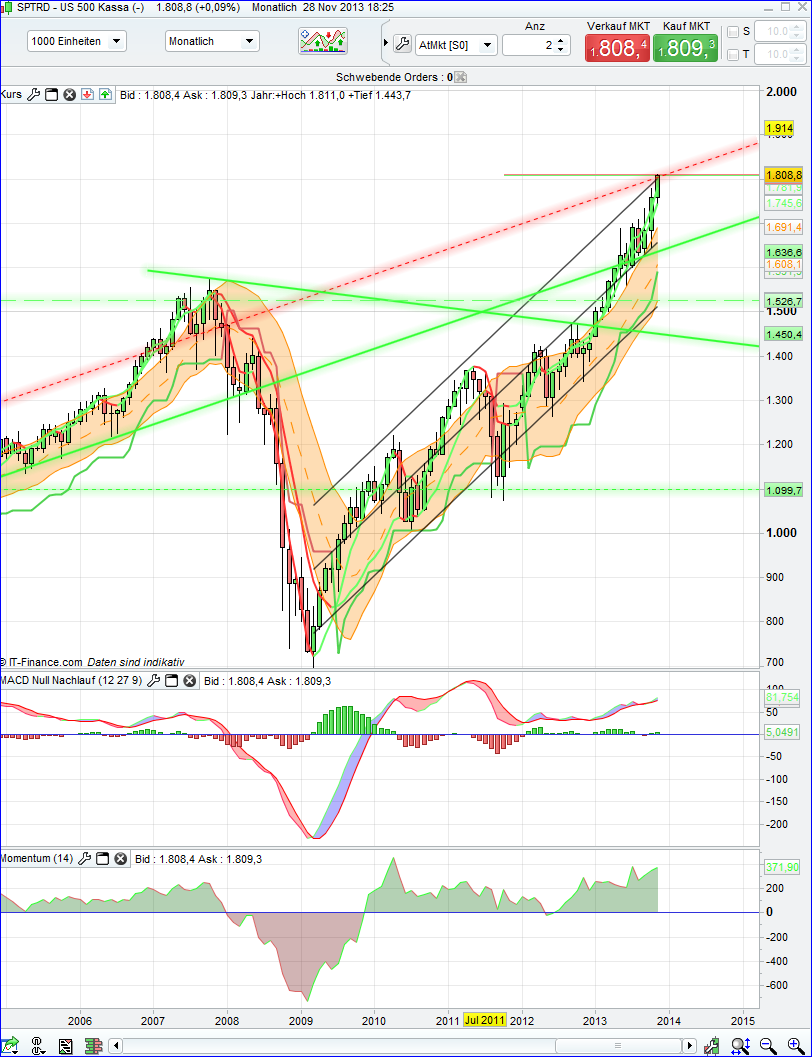Image resolution: width=812 pixels, height=1057 pixels.
Task: Click the red sell arrow icon in Kurs panel
Action: [x=88, y=94]
